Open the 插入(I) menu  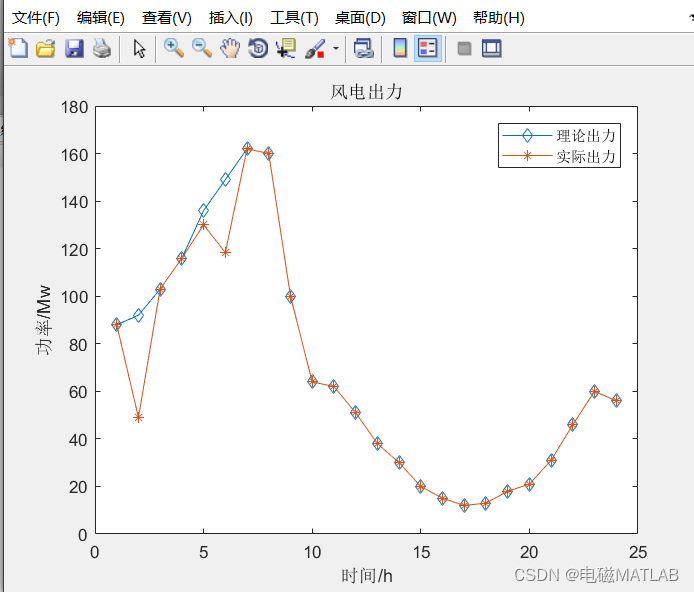tap(231, 18)
